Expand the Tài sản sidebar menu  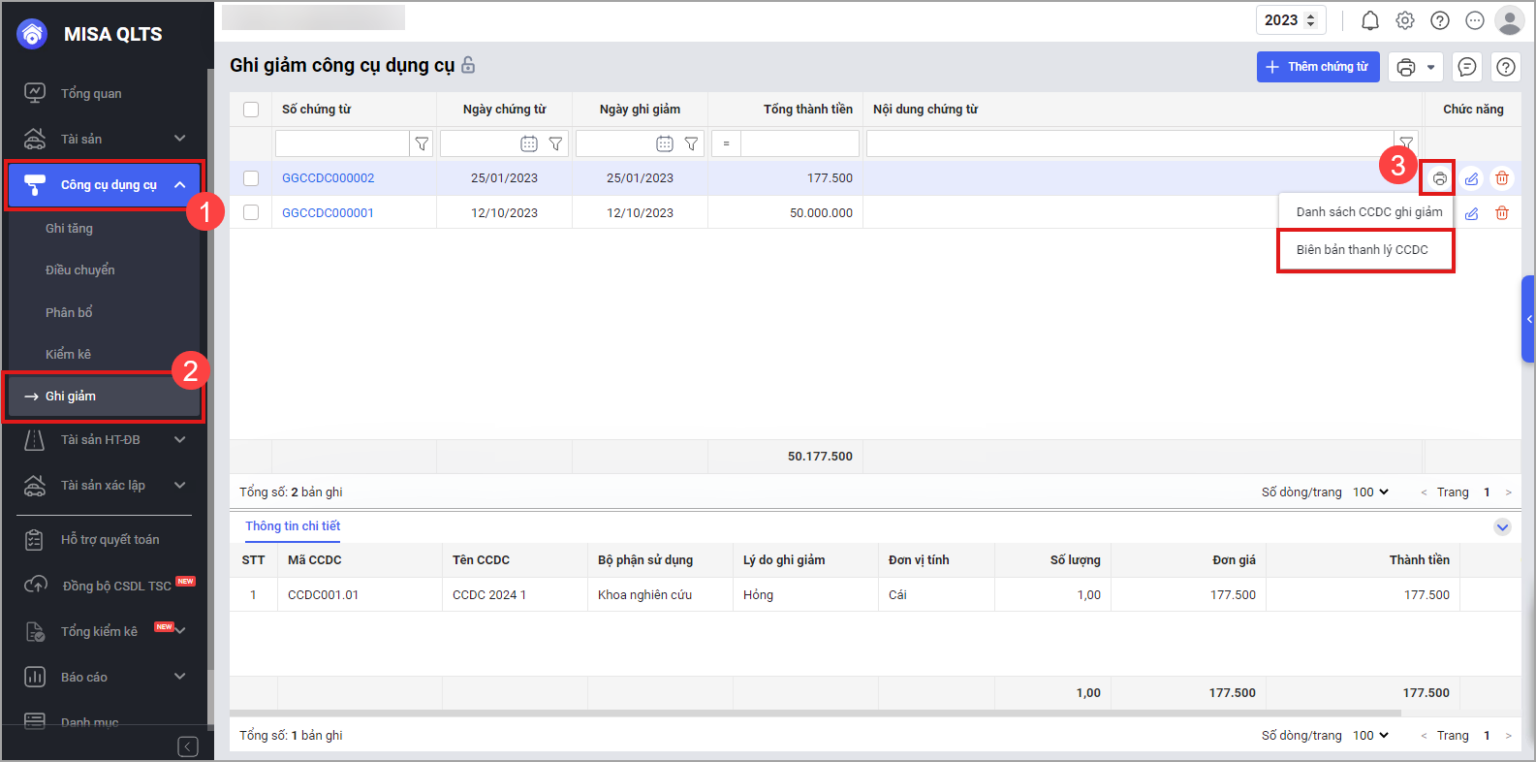pos(180,138)
